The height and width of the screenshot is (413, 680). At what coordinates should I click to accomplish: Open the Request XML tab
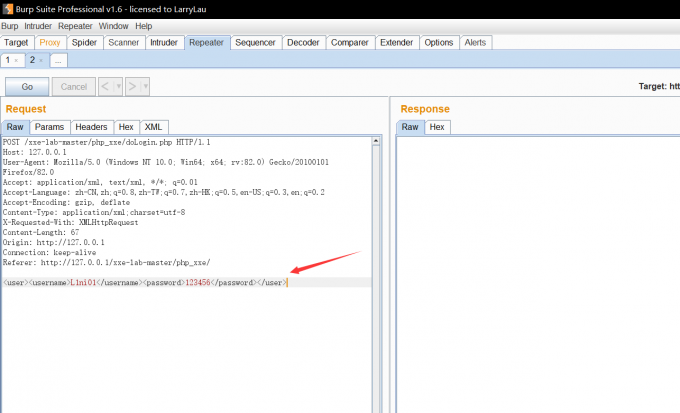154,127
